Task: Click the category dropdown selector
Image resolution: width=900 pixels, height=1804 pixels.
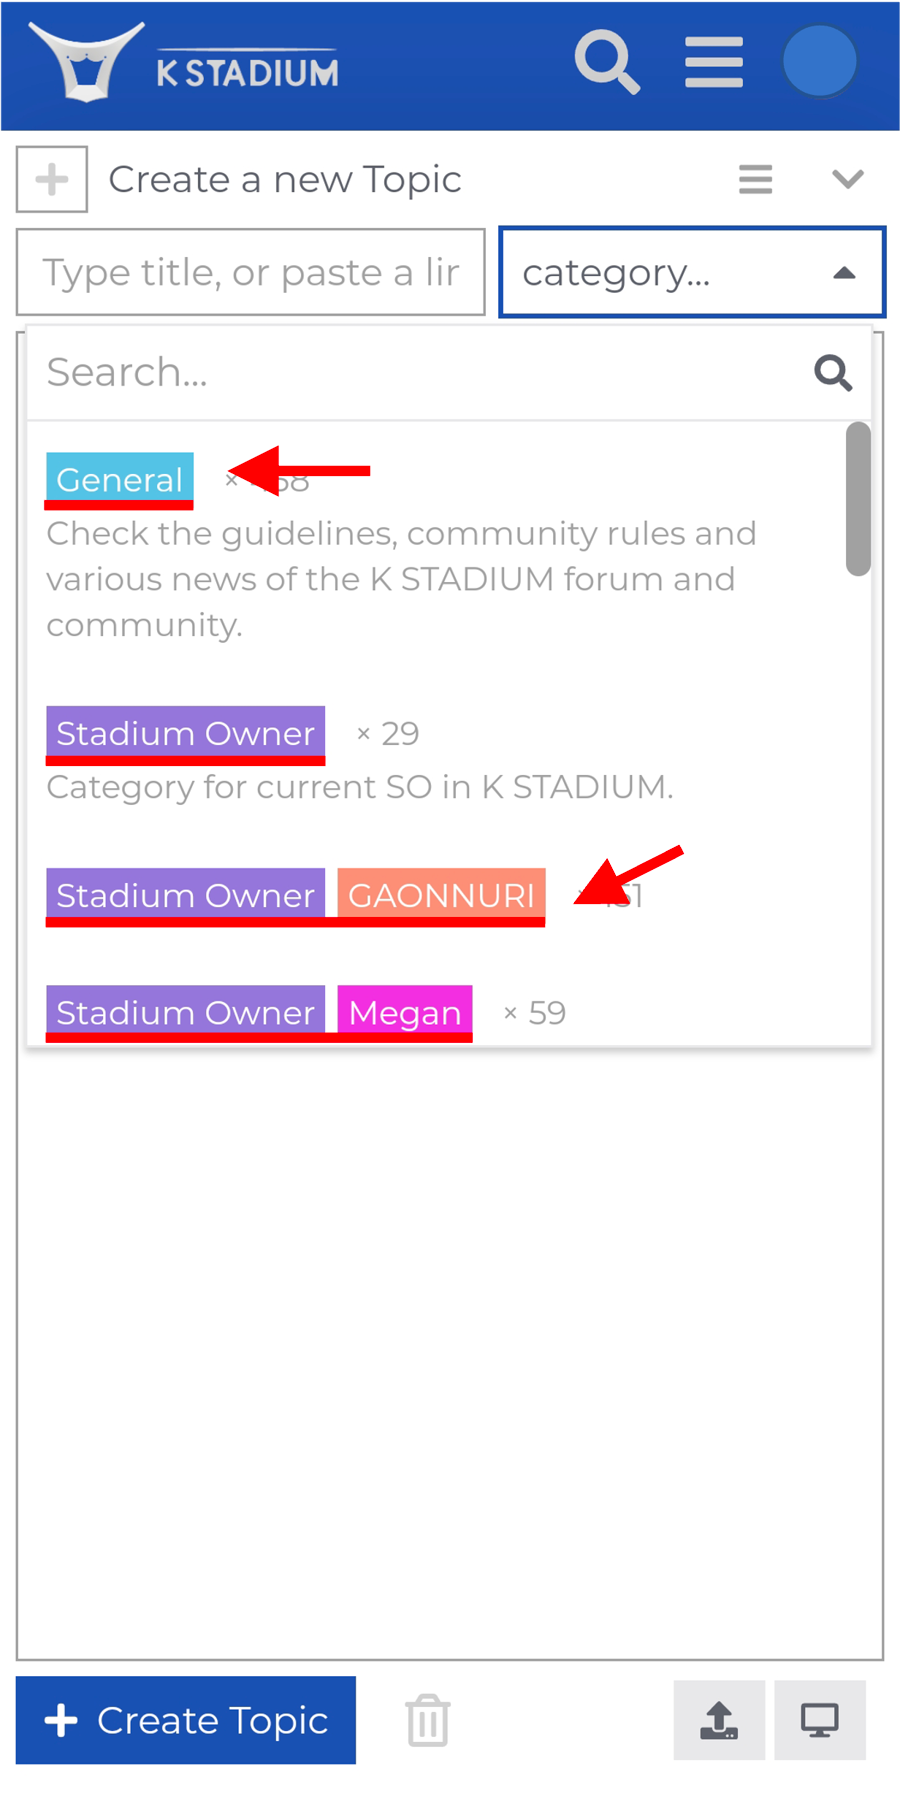Action: click(x=691, y=272)
